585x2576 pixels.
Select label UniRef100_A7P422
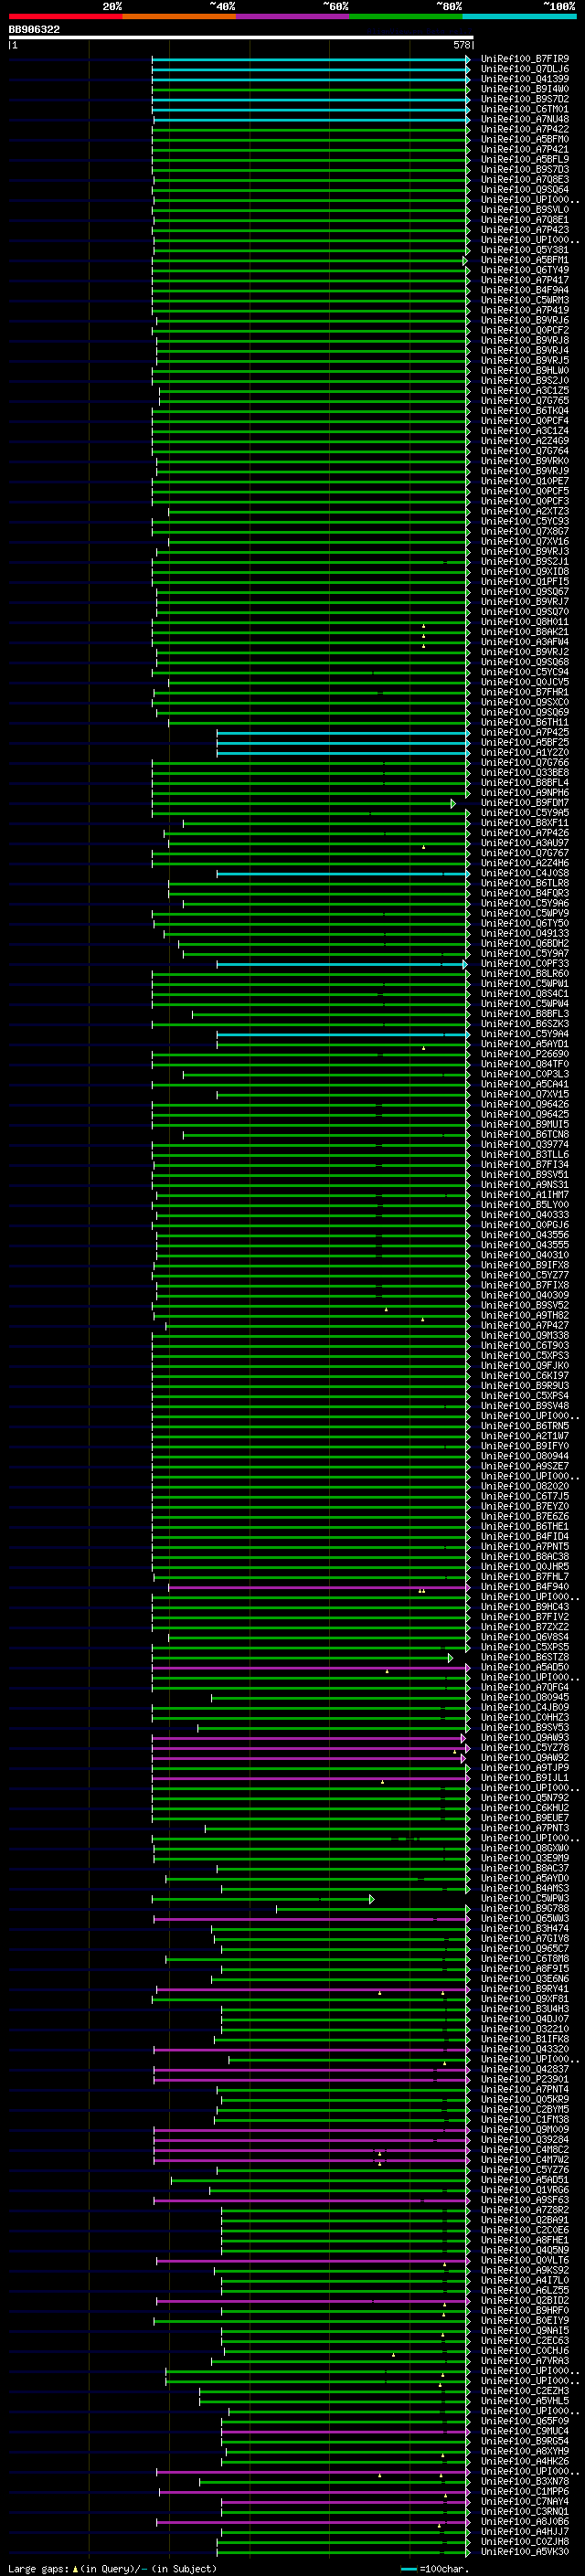[524, 129]
